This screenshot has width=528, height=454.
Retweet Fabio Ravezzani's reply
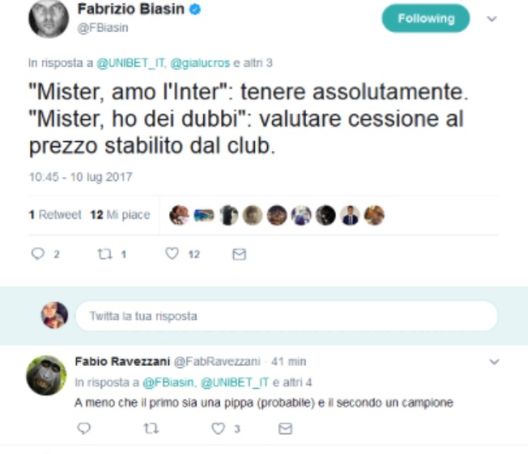[x=151, y=428]
